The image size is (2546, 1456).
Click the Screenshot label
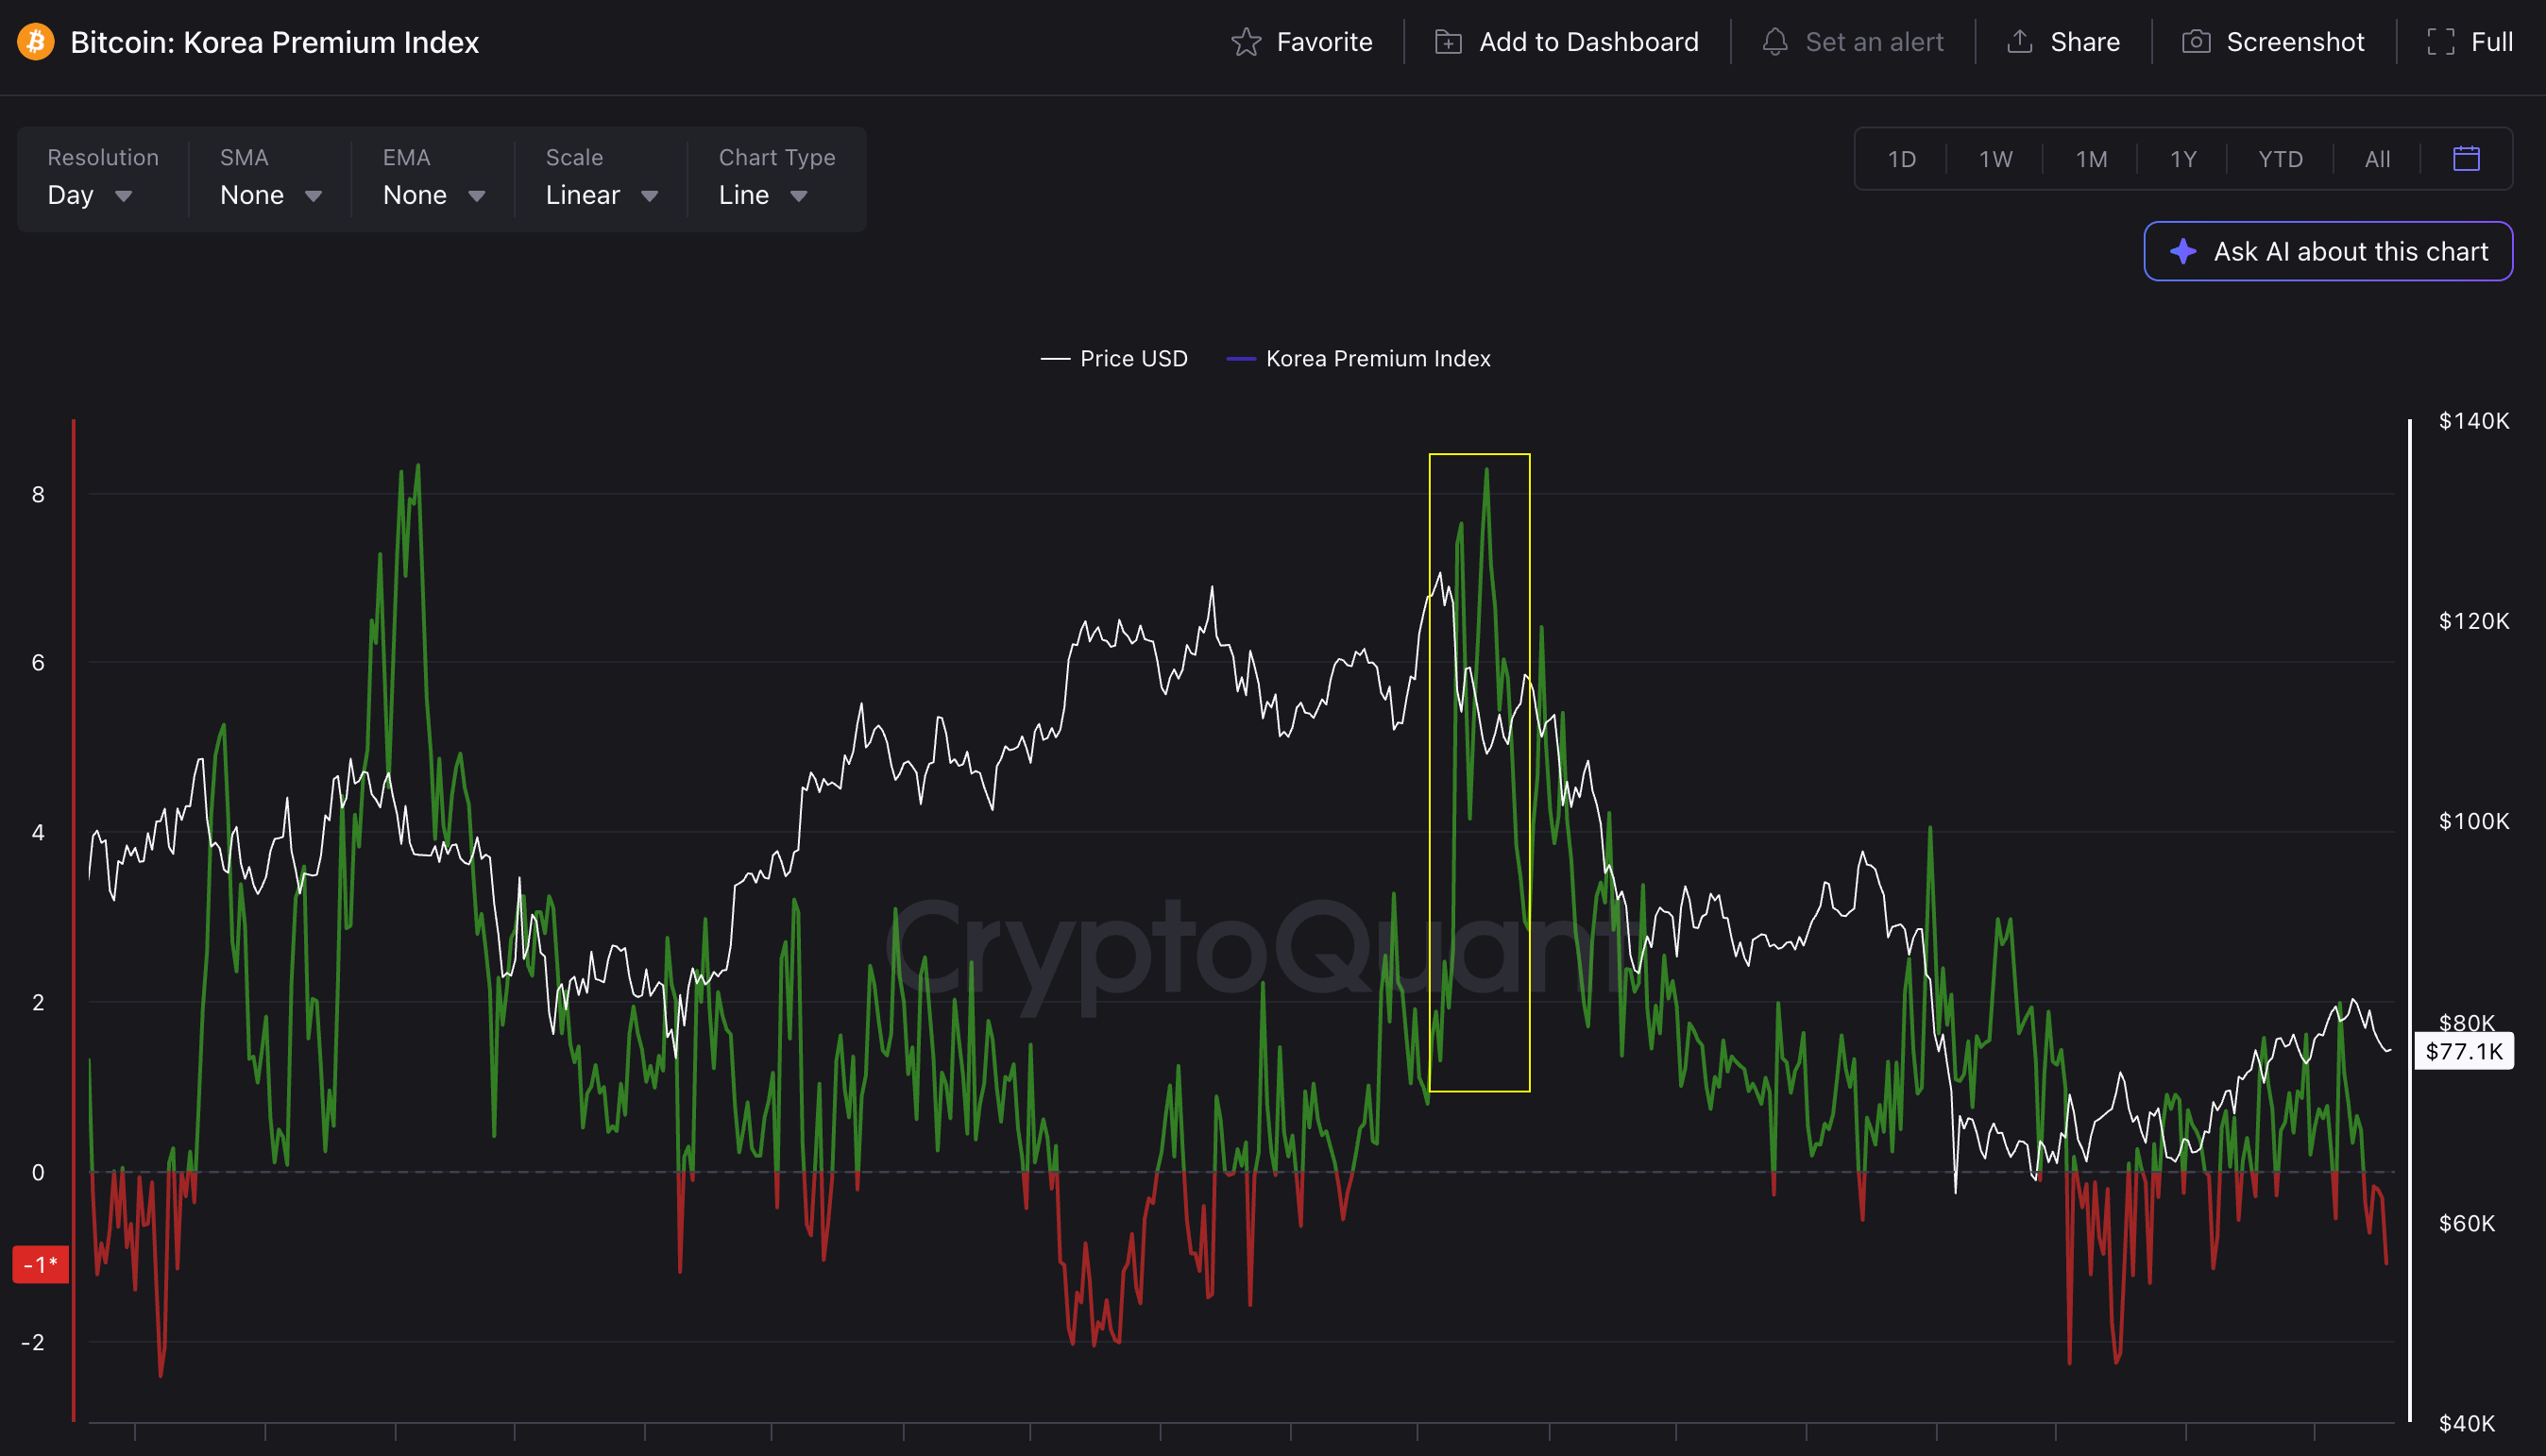[2295, 42]
